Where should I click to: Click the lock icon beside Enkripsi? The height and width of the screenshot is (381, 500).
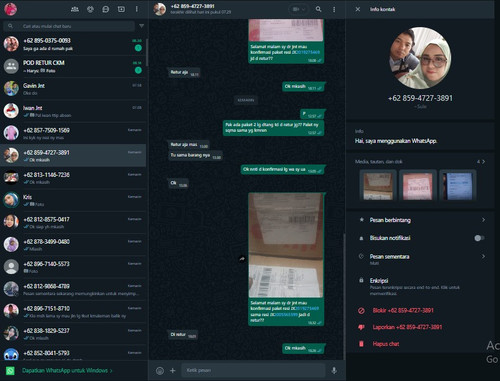point(361,280)
